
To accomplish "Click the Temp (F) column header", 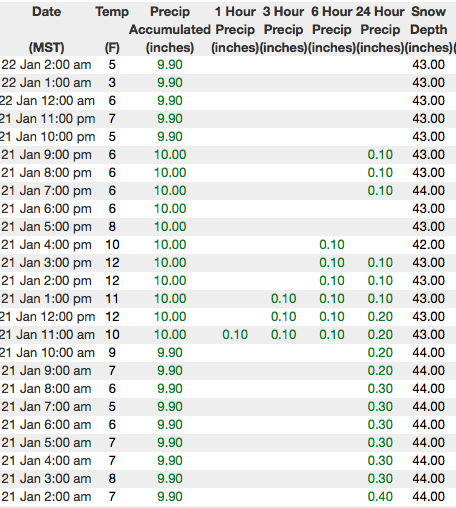I will click(x=112, y=29).
